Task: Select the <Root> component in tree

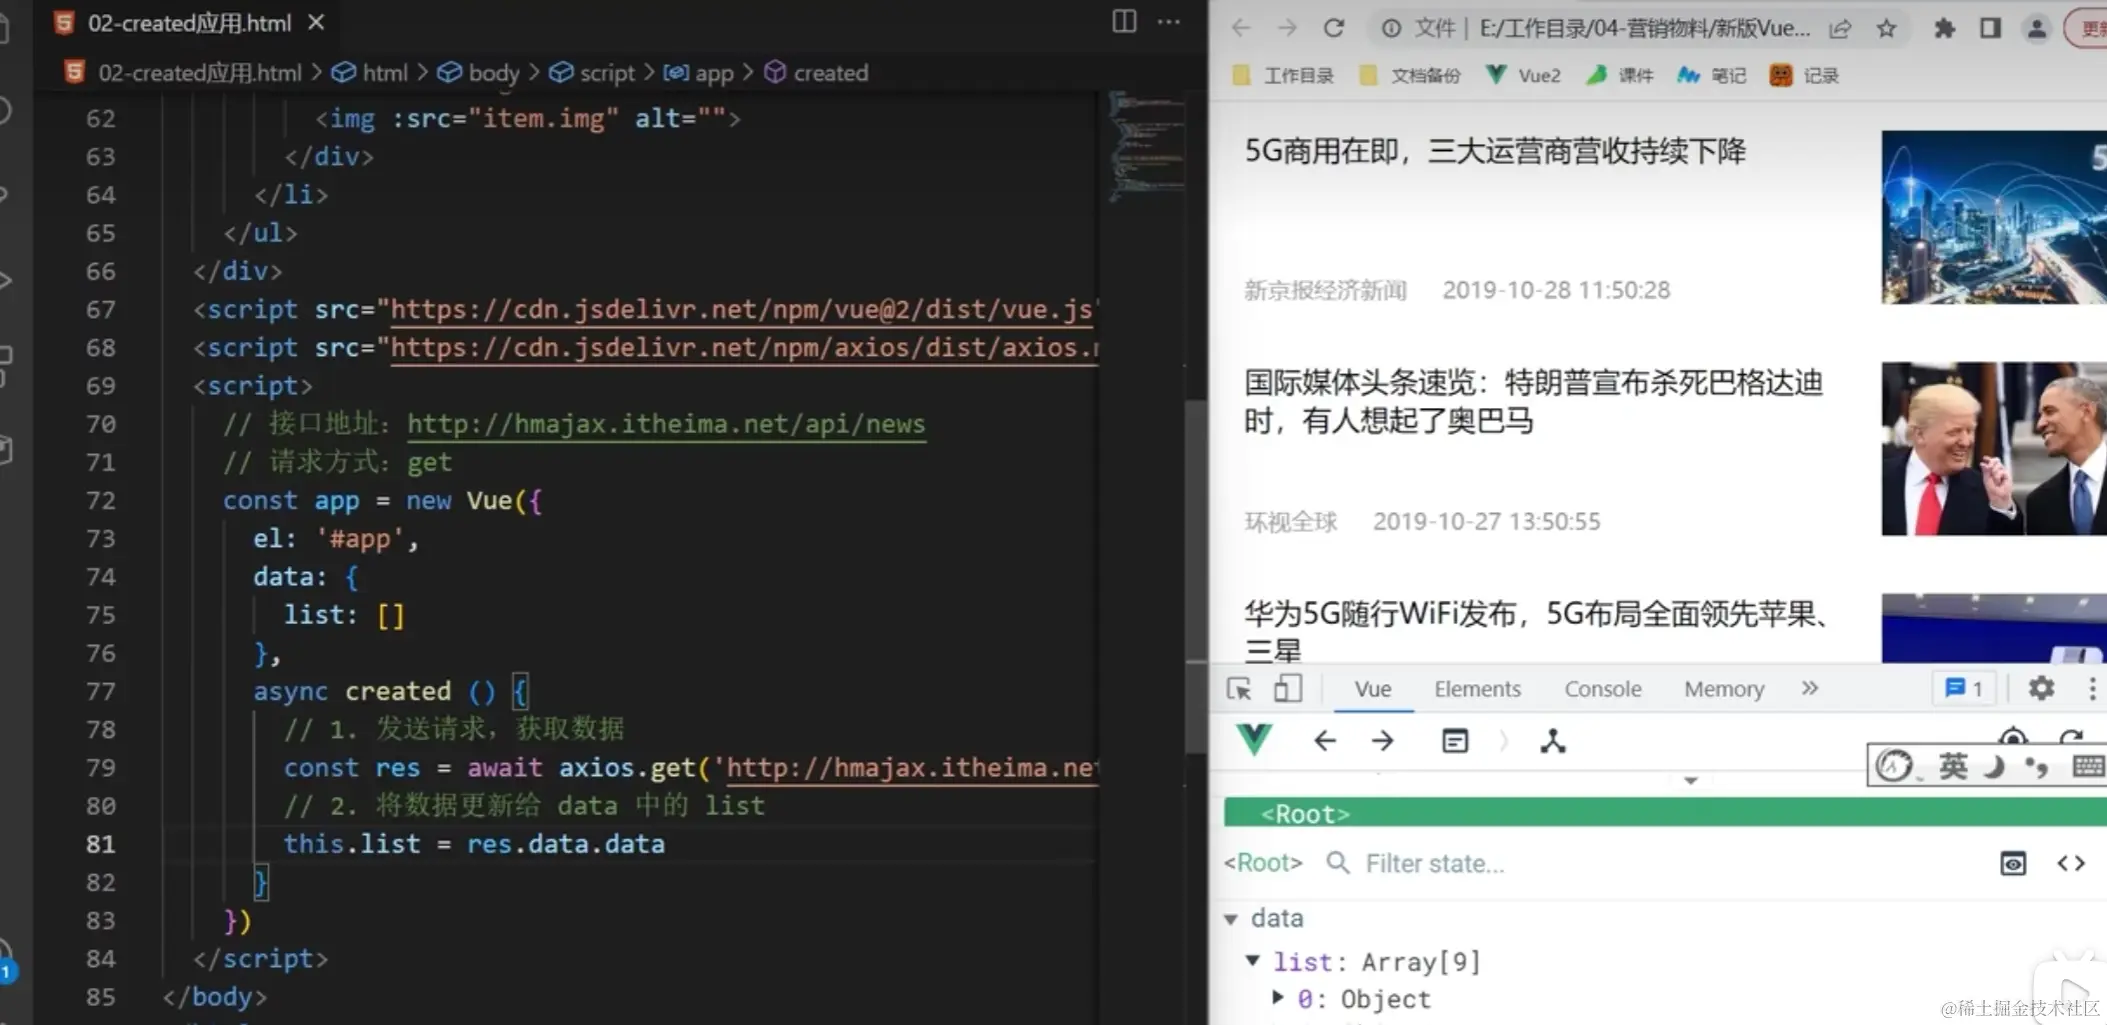Action: (x=1665, y=813)
